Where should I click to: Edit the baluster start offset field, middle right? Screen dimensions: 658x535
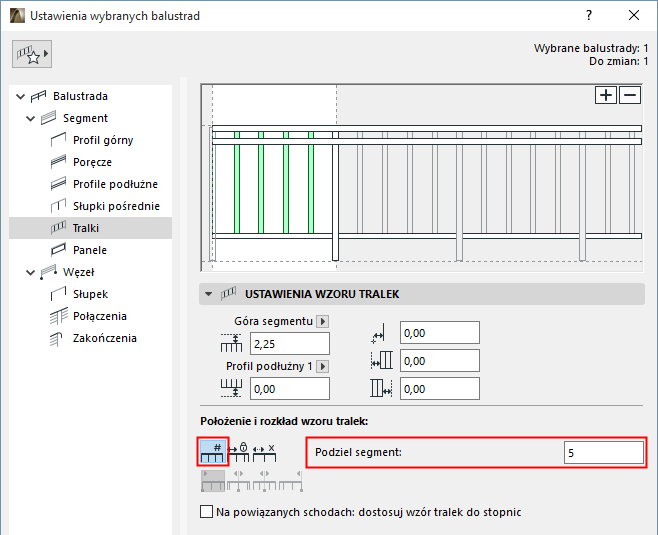pos(439,361)
